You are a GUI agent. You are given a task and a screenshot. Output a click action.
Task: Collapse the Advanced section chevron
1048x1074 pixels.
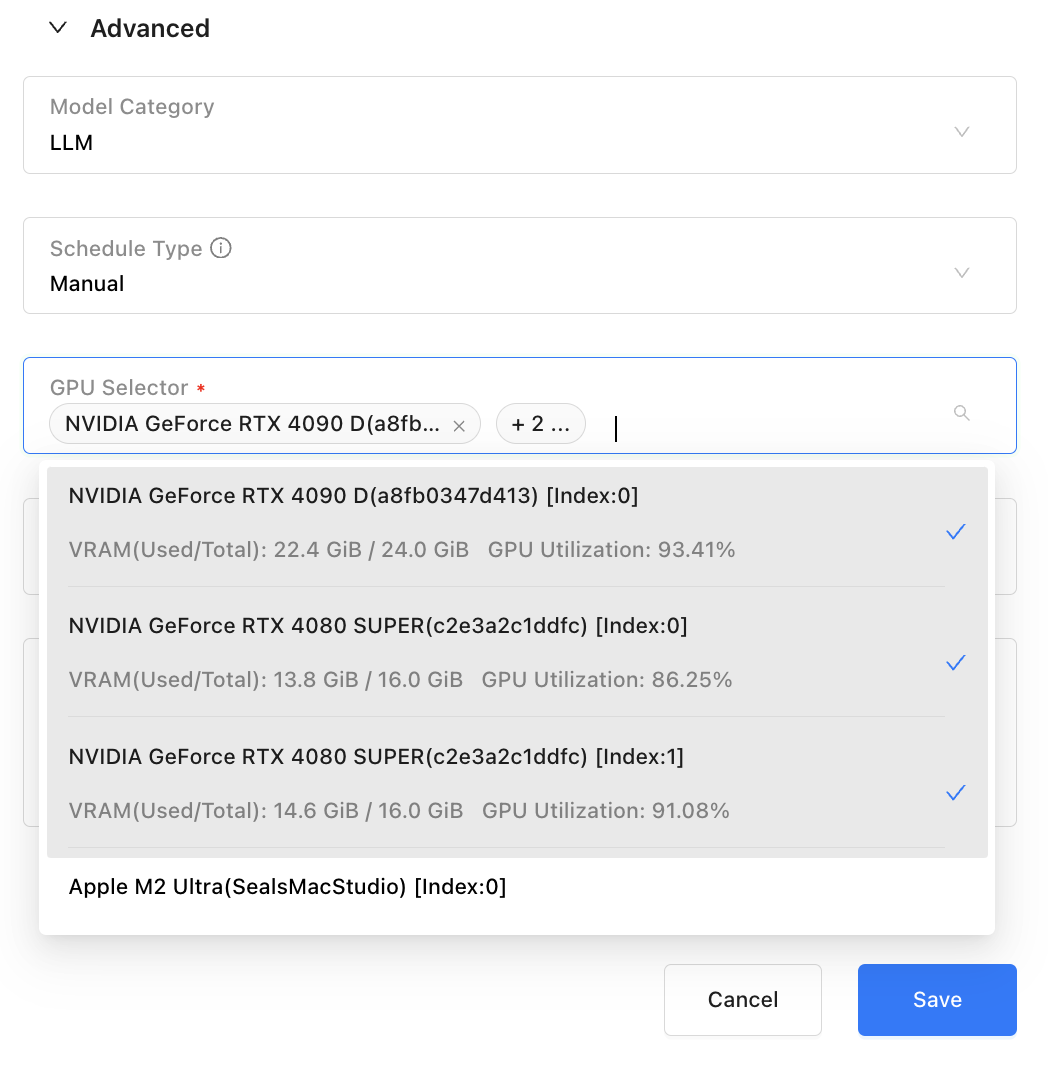click(58, 28)
